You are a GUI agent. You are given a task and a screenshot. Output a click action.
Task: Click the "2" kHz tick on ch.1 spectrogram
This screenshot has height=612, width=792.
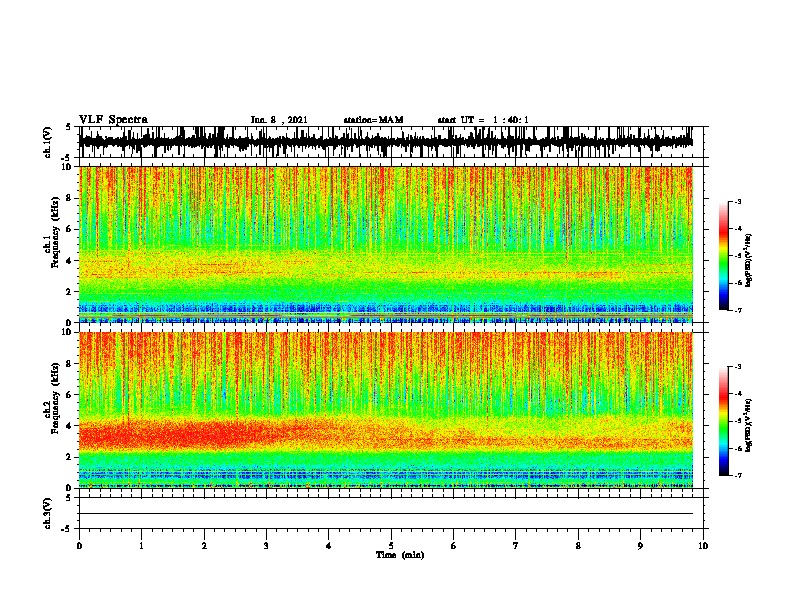pyautogui.click(x=71, y=292)
